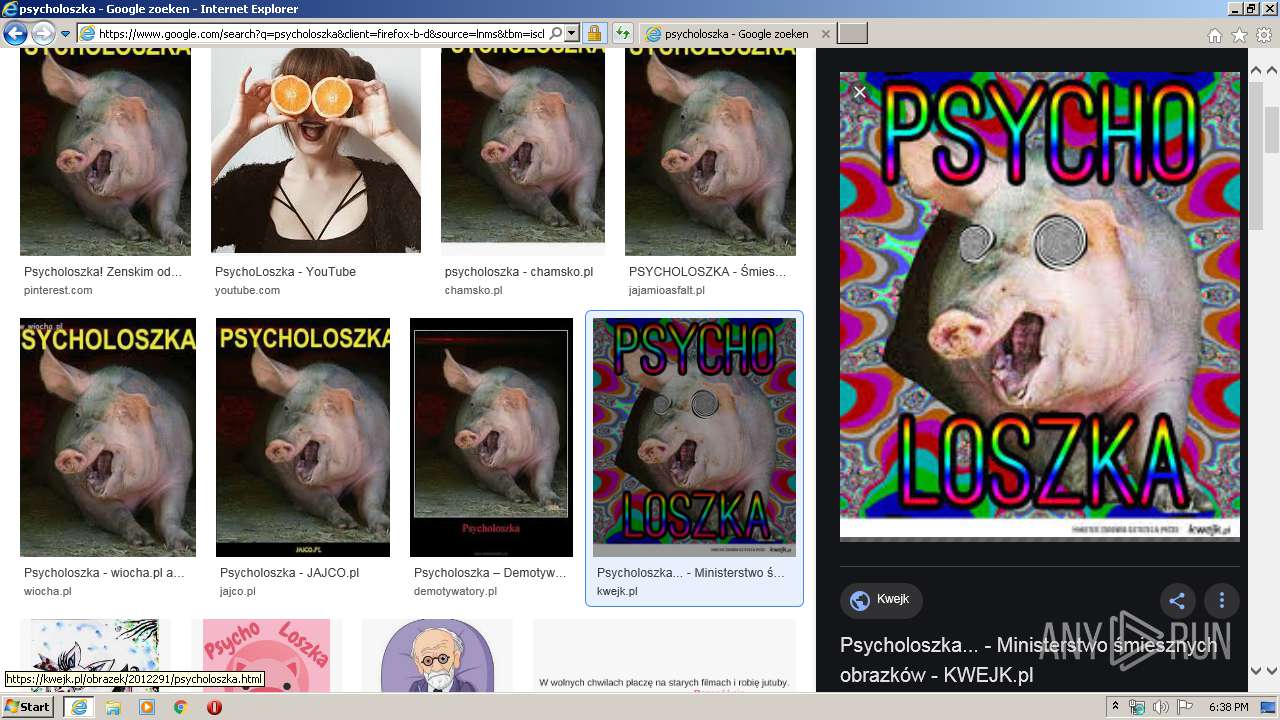
Task: Click the network tray icon
Action: [1138, 707]
